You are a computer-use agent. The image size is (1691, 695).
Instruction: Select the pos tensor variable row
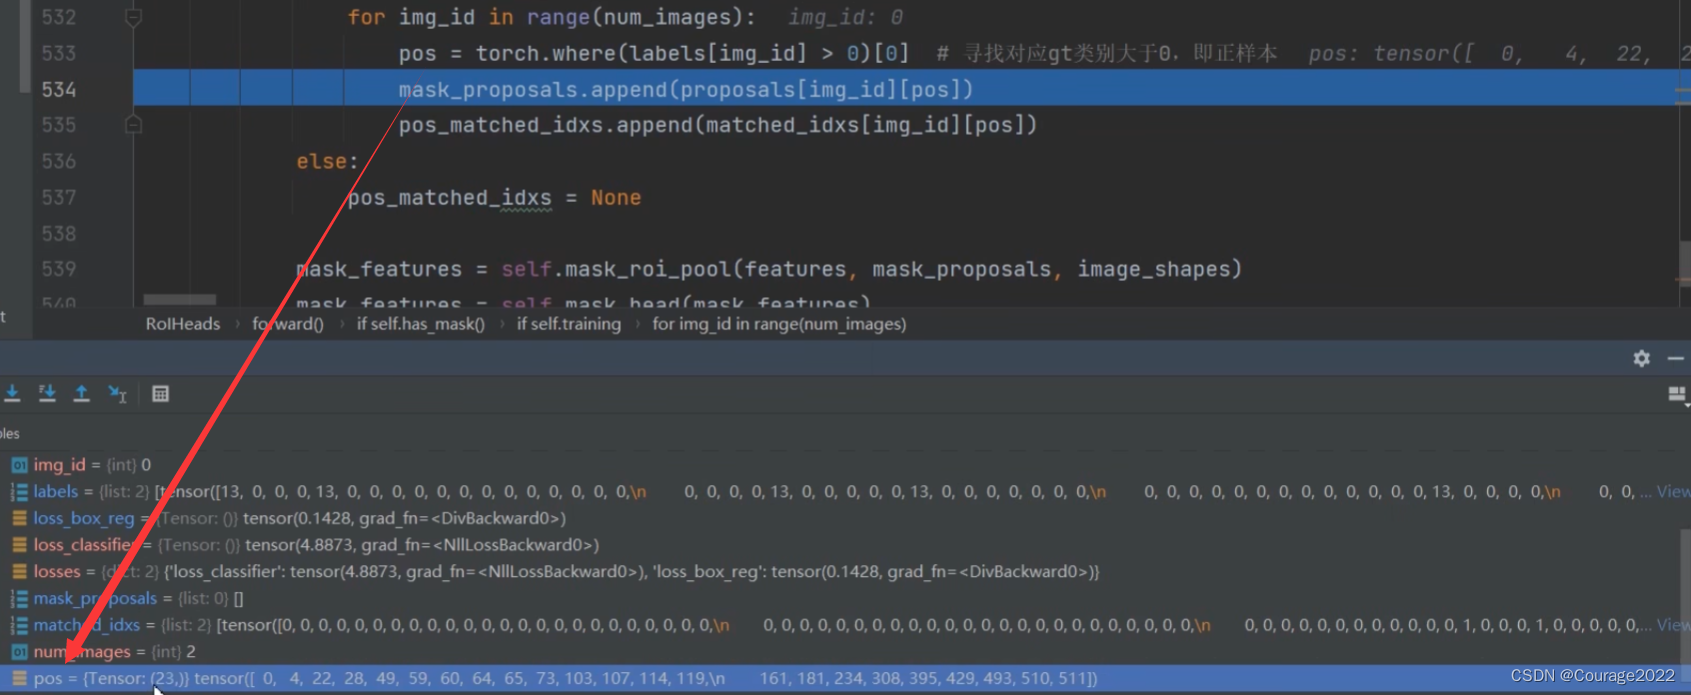[845, 678]
